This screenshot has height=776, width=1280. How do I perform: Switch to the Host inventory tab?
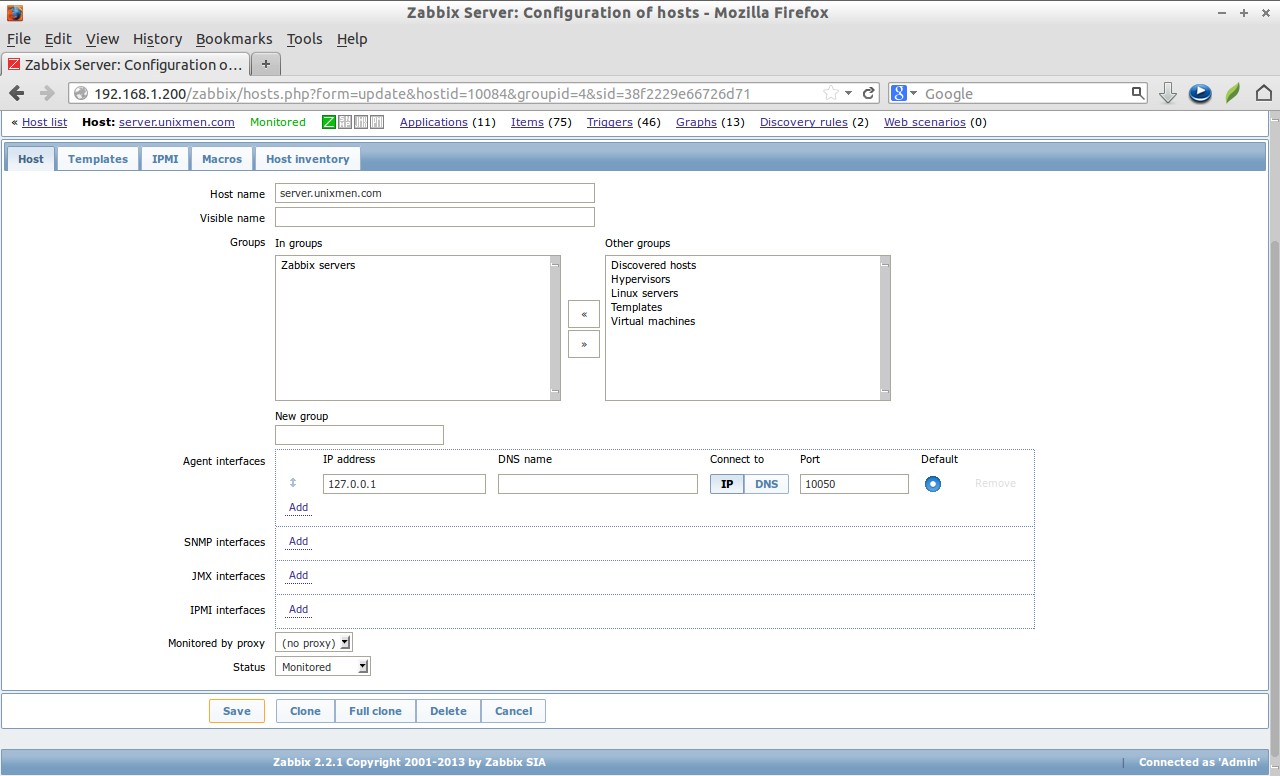308,159
